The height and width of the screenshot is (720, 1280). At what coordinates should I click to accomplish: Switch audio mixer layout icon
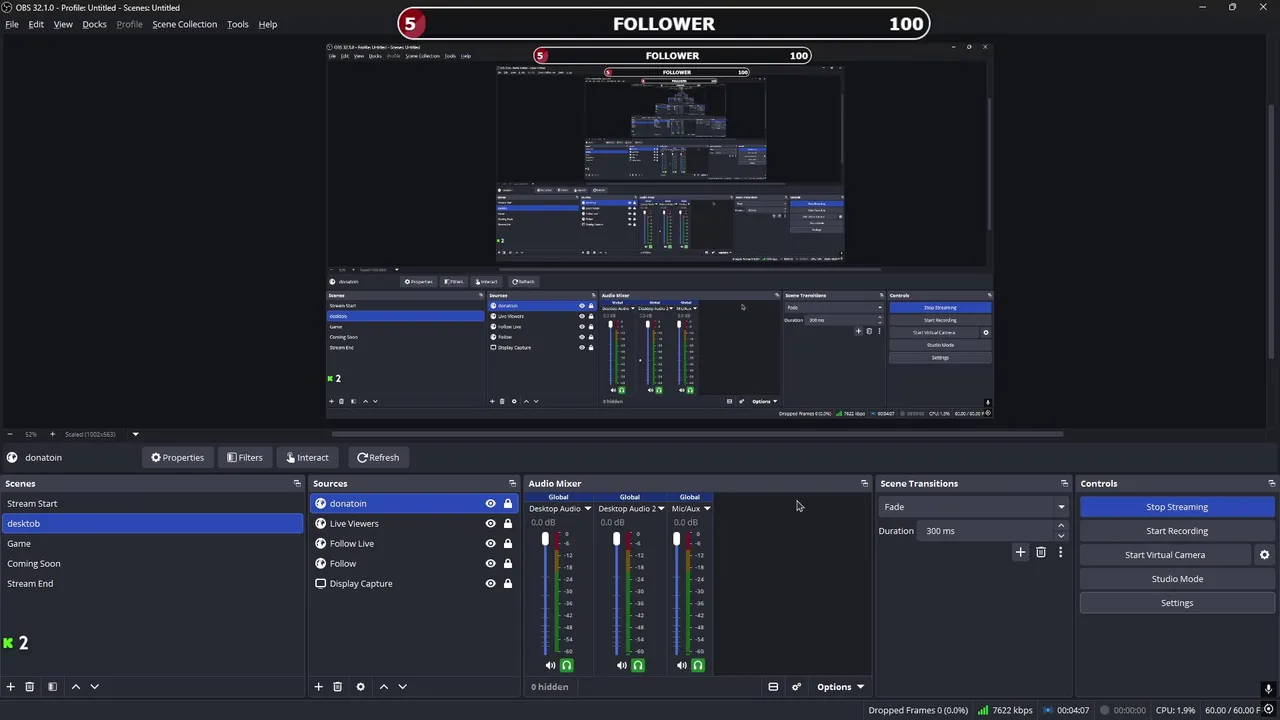773,687
